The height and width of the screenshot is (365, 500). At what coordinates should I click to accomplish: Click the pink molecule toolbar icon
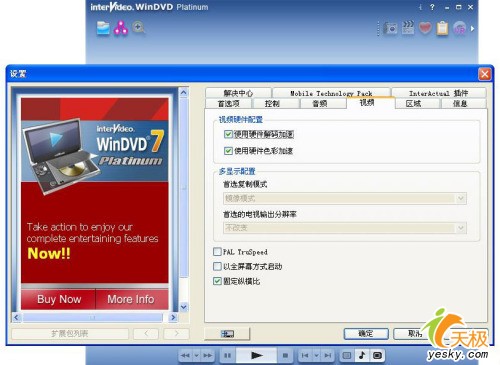[x=121, y=28]
